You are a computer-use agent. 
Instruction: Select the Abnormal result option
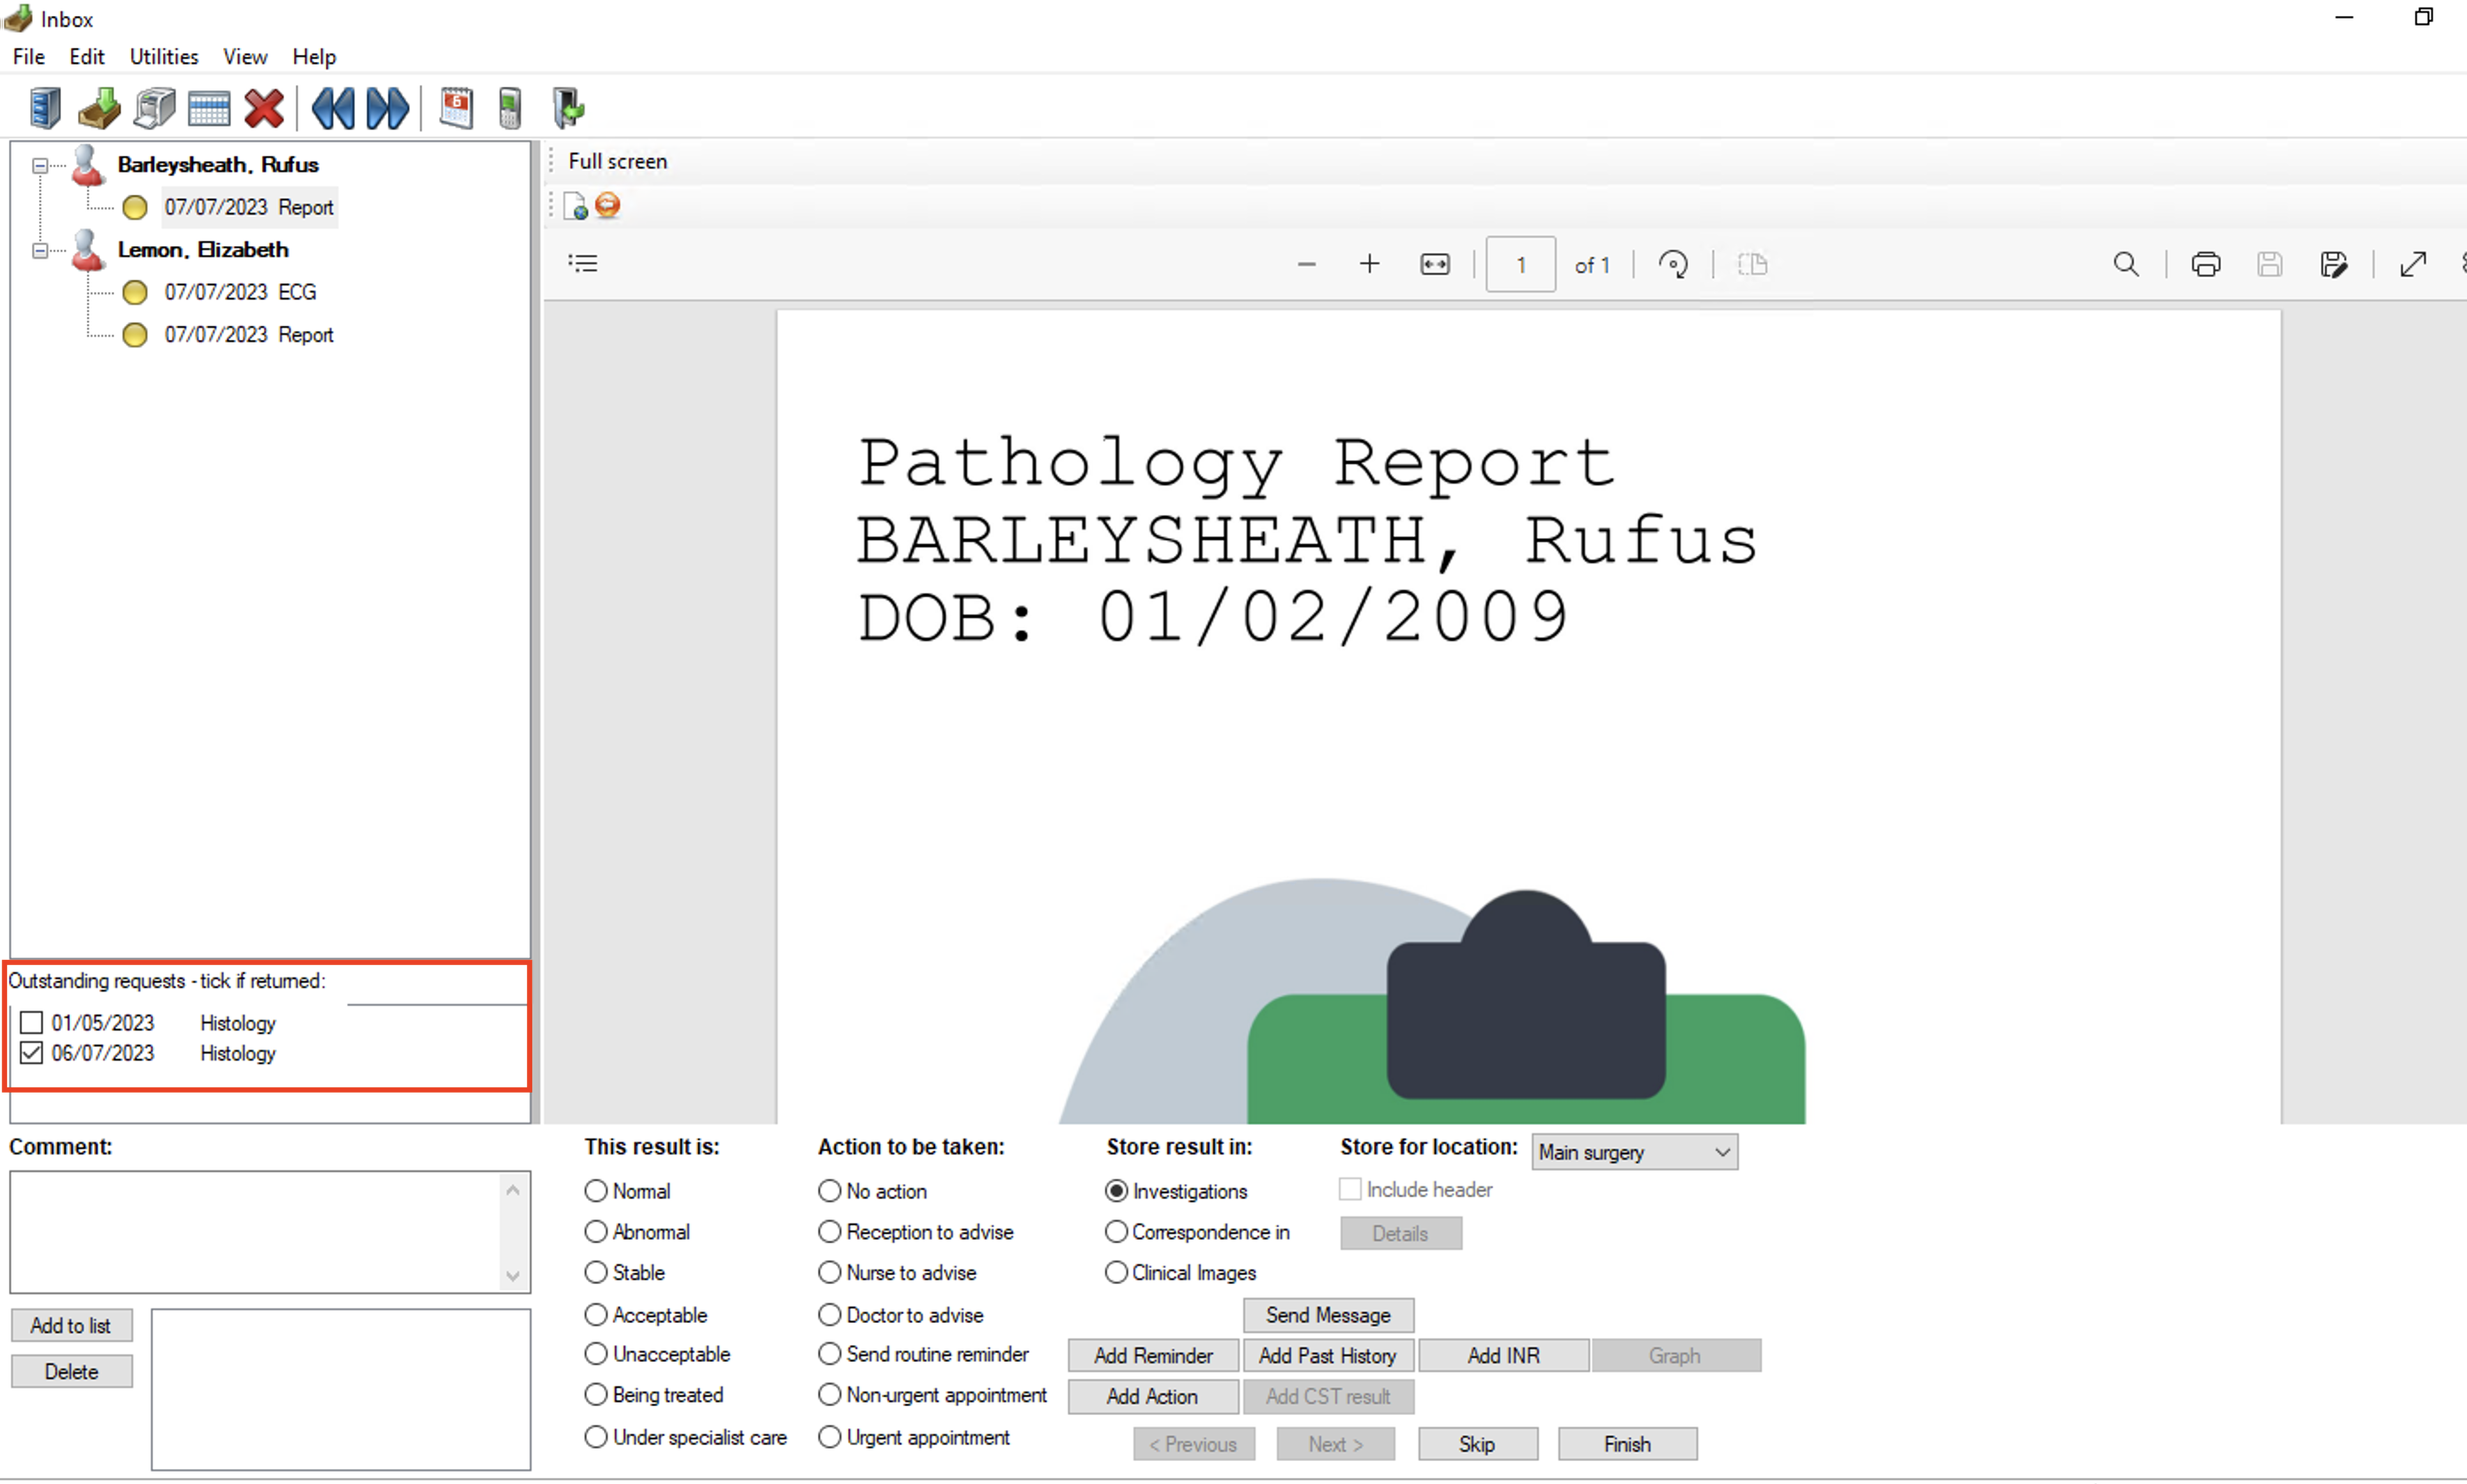coord(596,1231)
